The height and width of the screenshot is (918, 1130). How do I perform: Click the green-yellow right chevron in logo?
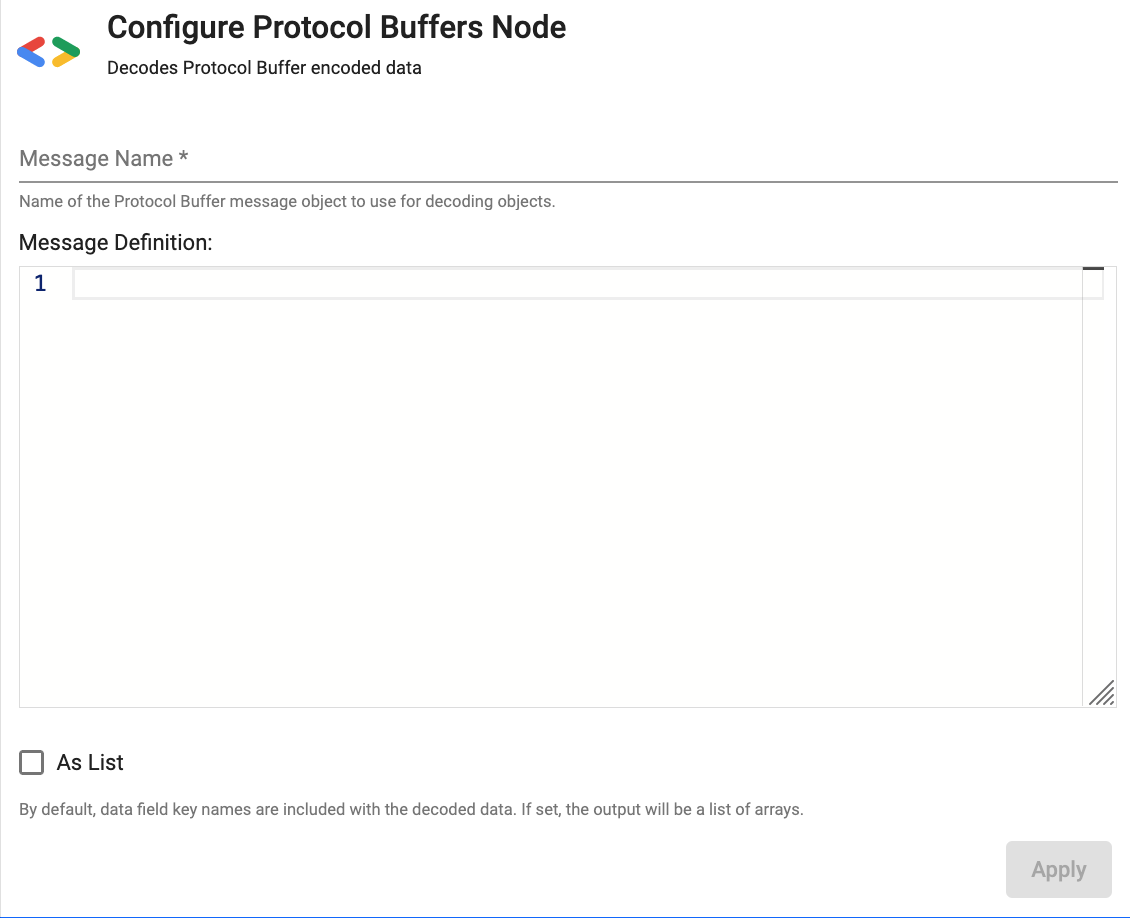point(66,51)
